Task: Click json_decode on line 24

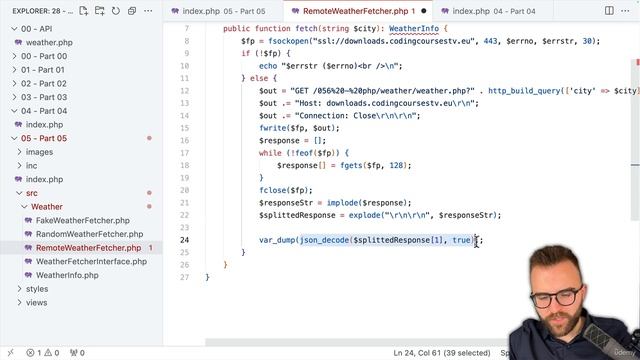Action: (324, 240)
